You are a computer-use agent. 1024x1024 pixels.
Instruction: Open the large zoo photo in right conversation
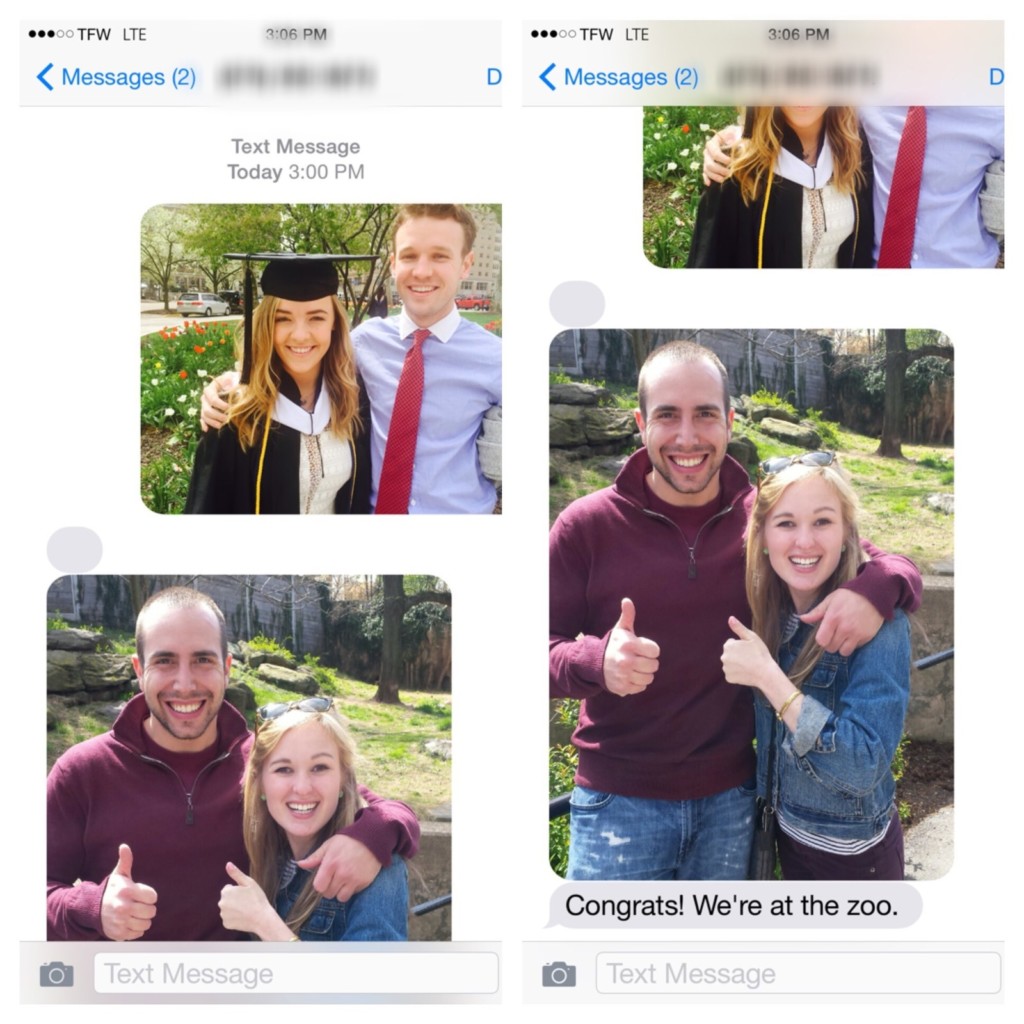point(752,604)
